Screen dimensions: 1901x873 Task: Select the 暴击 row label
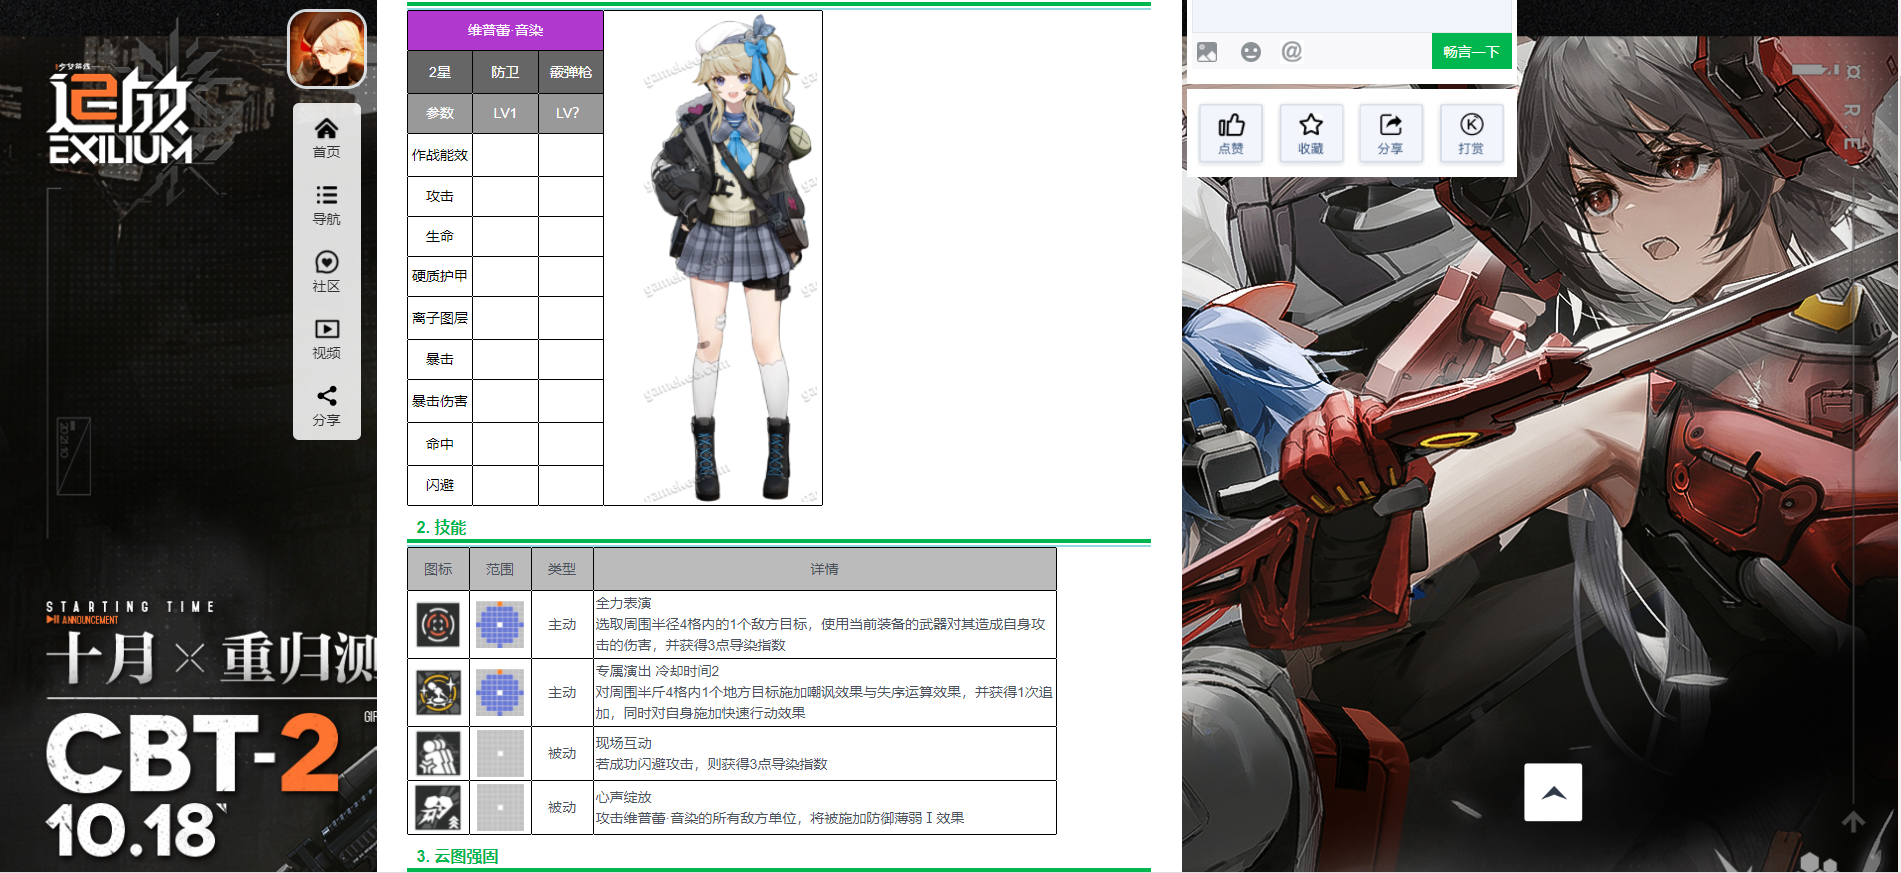pos(440,359)
